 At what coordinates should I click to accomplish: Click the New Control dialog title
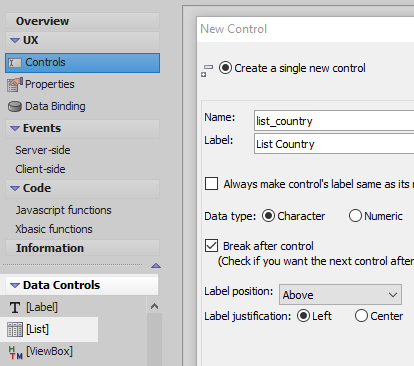(x=234, y=29)
